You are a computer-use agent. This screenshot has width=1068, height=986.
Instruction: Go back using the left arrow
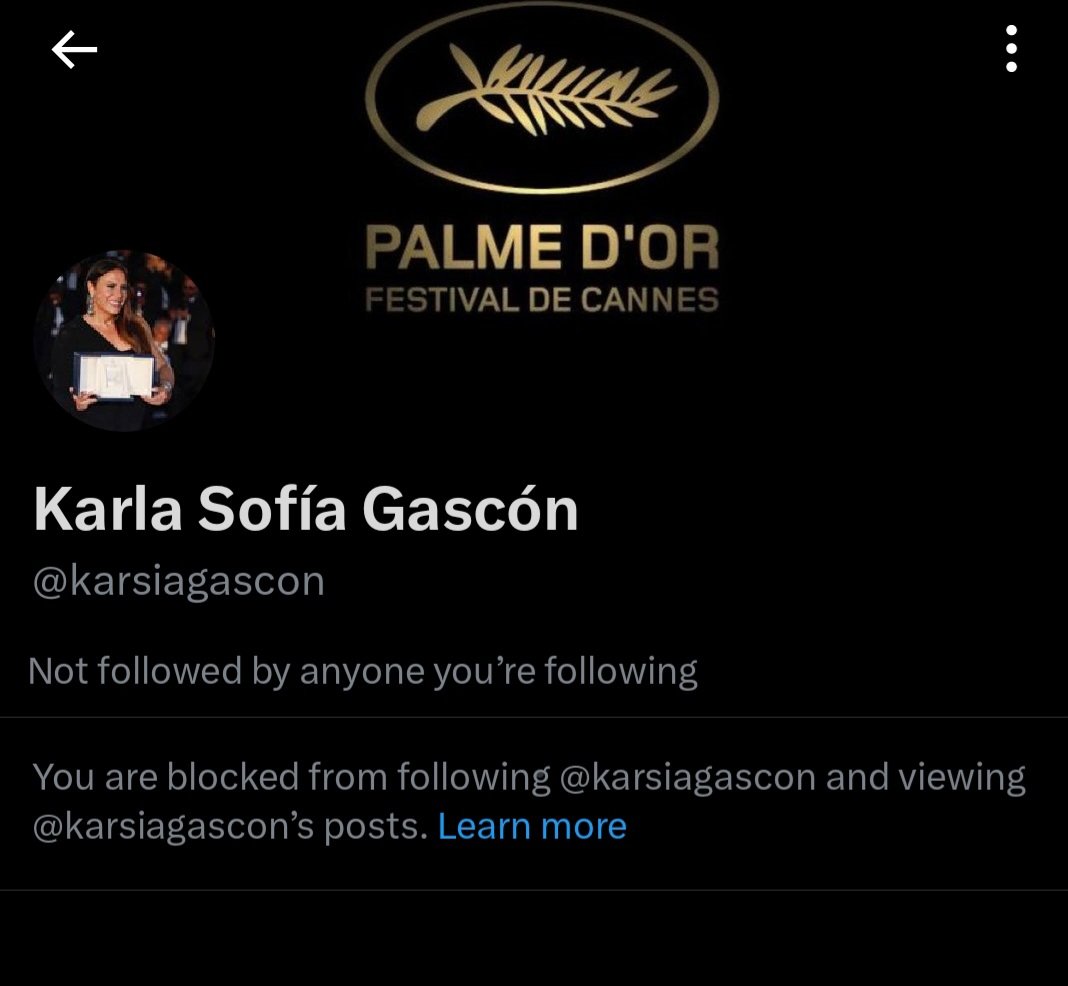(74, 49)
